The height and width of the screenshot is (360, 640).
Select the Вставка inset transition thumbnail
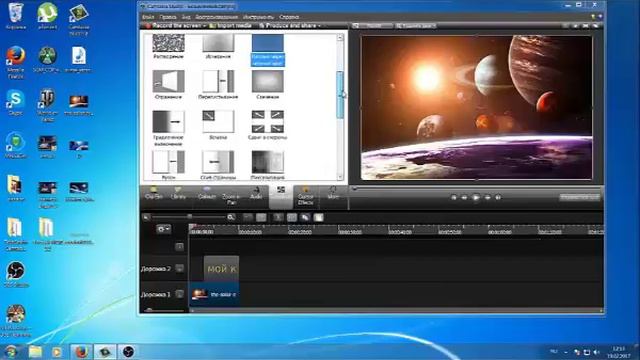pos(218,121)
